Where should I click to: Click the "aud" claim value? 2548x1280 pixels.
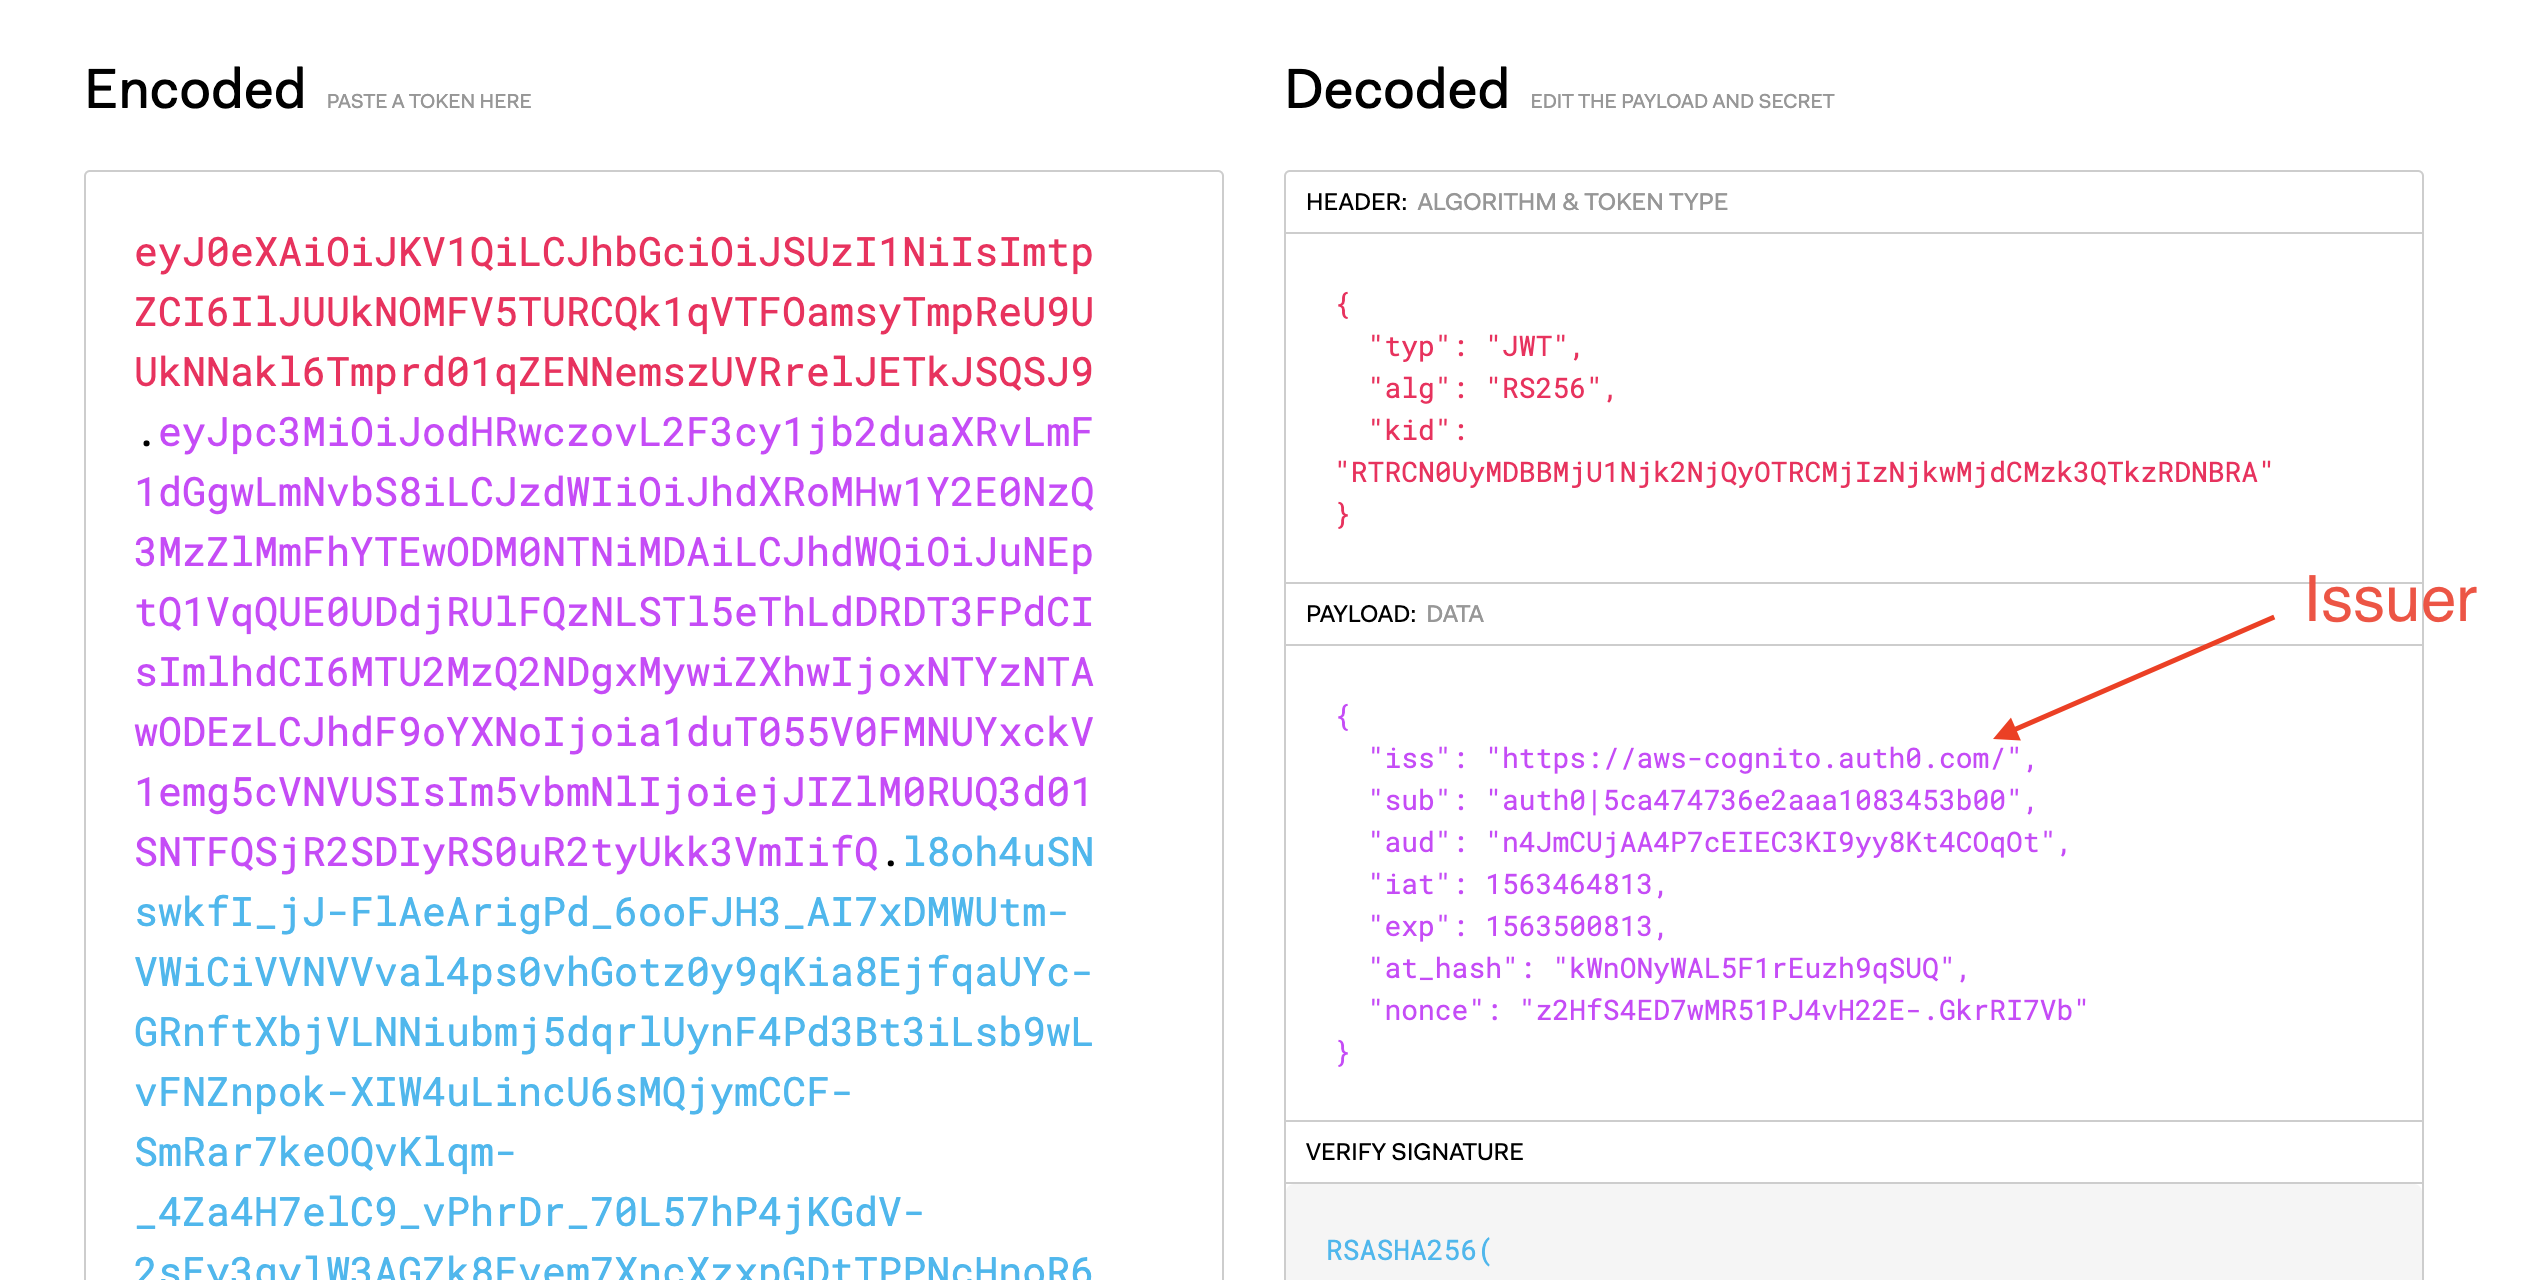[x=1770, y=843]
